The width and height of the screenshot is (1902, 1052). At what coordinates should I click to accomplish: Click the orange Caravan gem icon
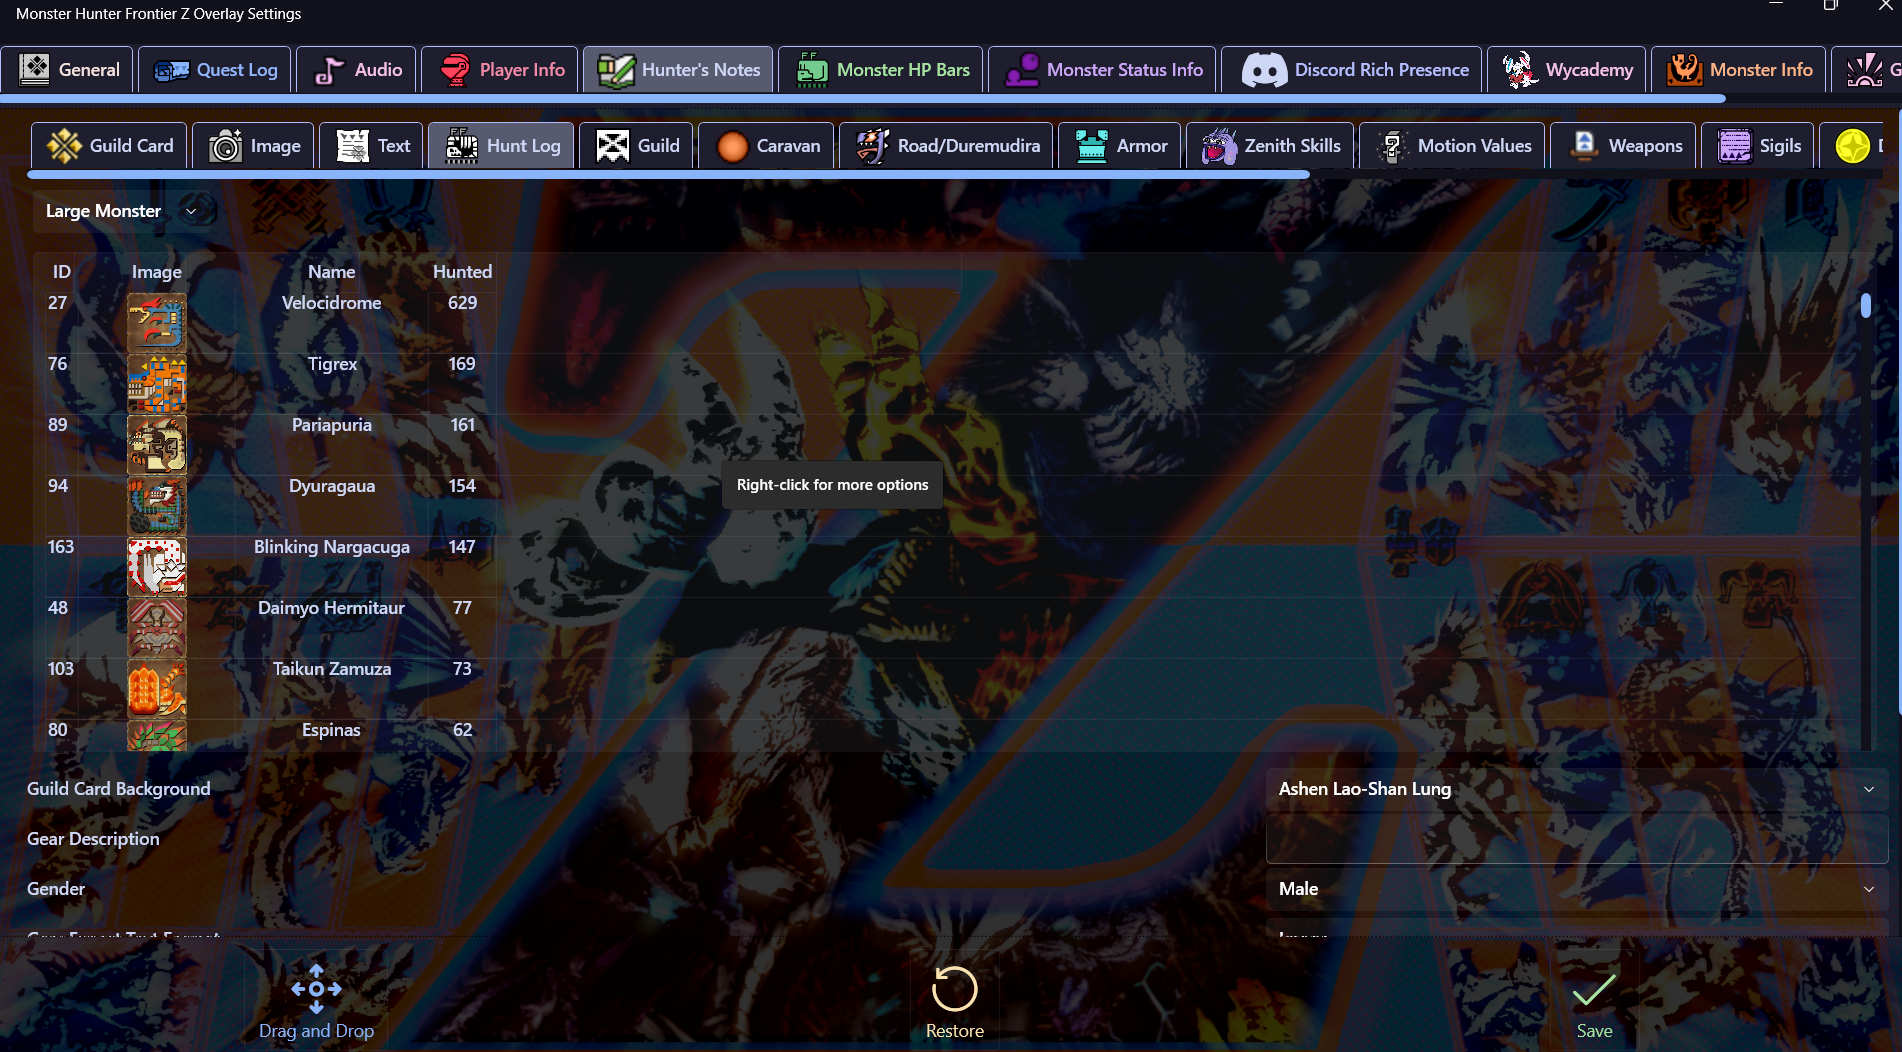coord(732,146)
